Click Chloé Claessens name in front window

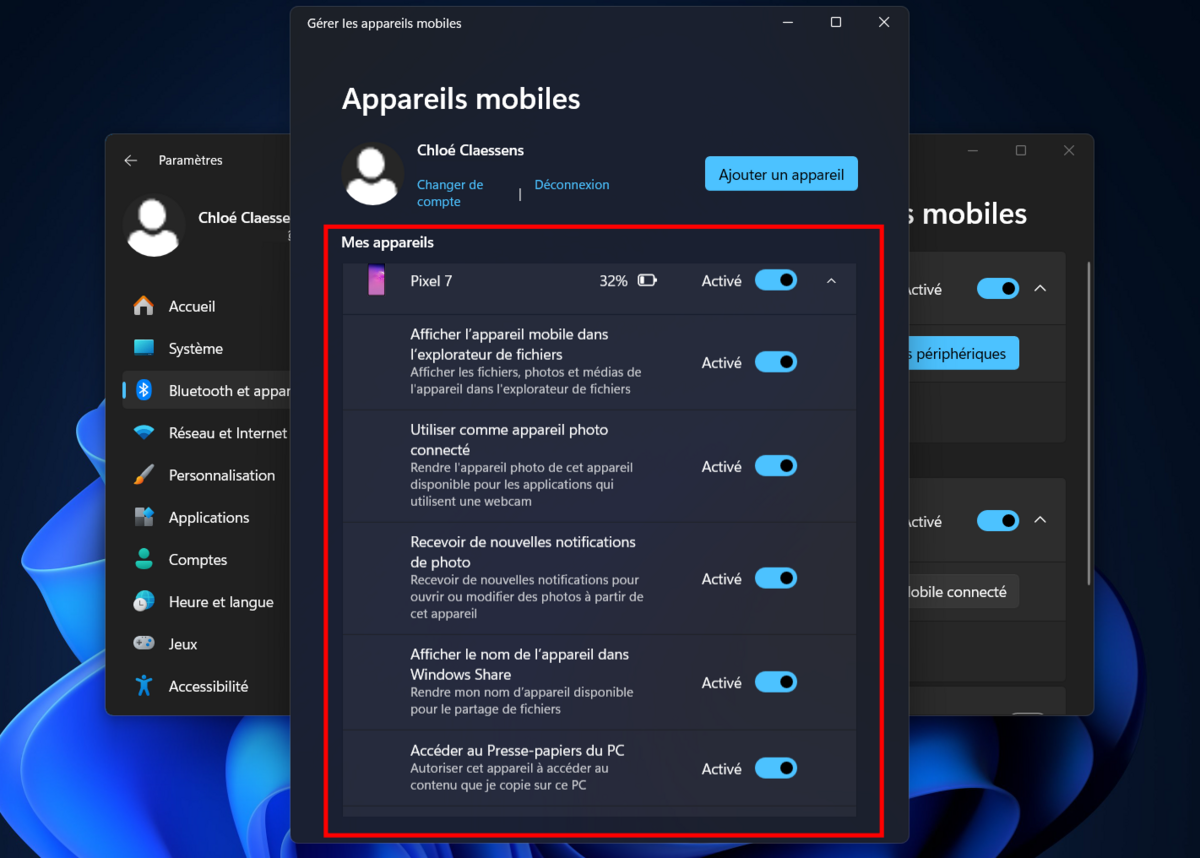[470, 150]
